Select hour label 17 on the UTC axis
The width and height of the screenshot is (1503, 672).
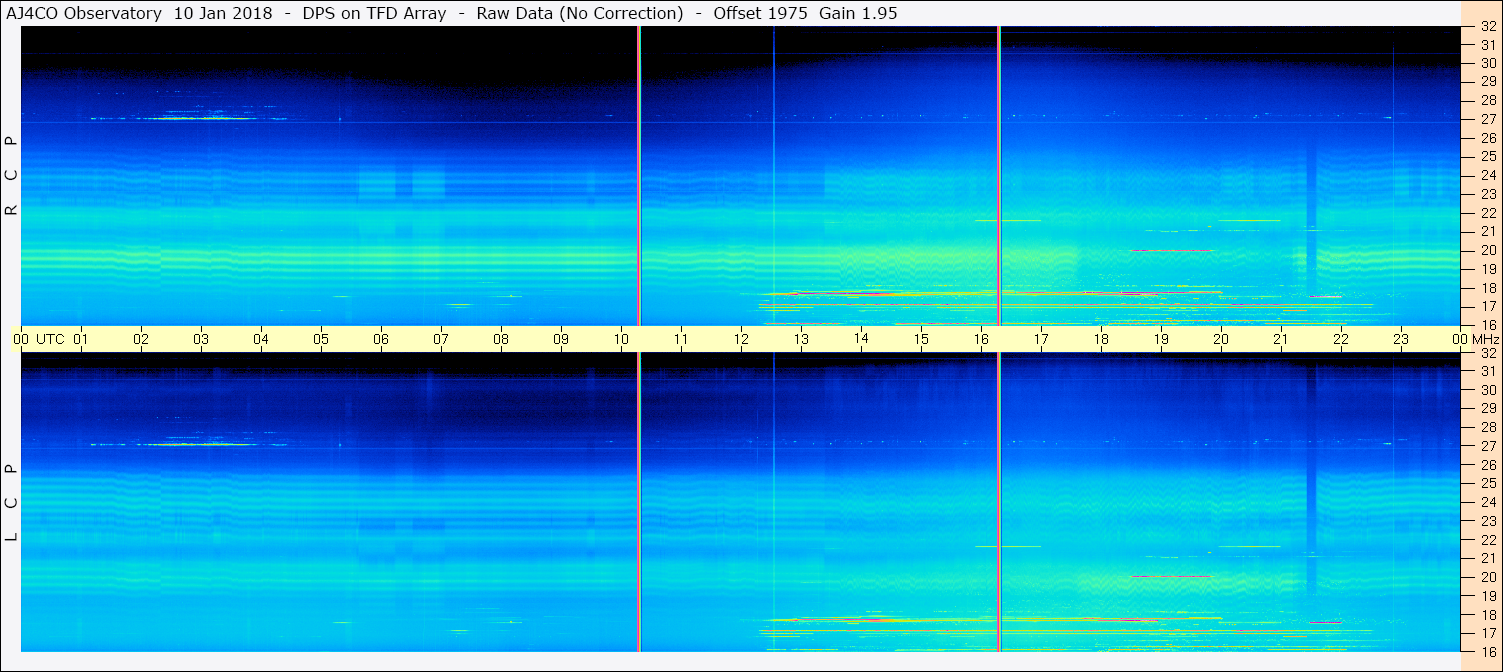tap(1041, 339)
